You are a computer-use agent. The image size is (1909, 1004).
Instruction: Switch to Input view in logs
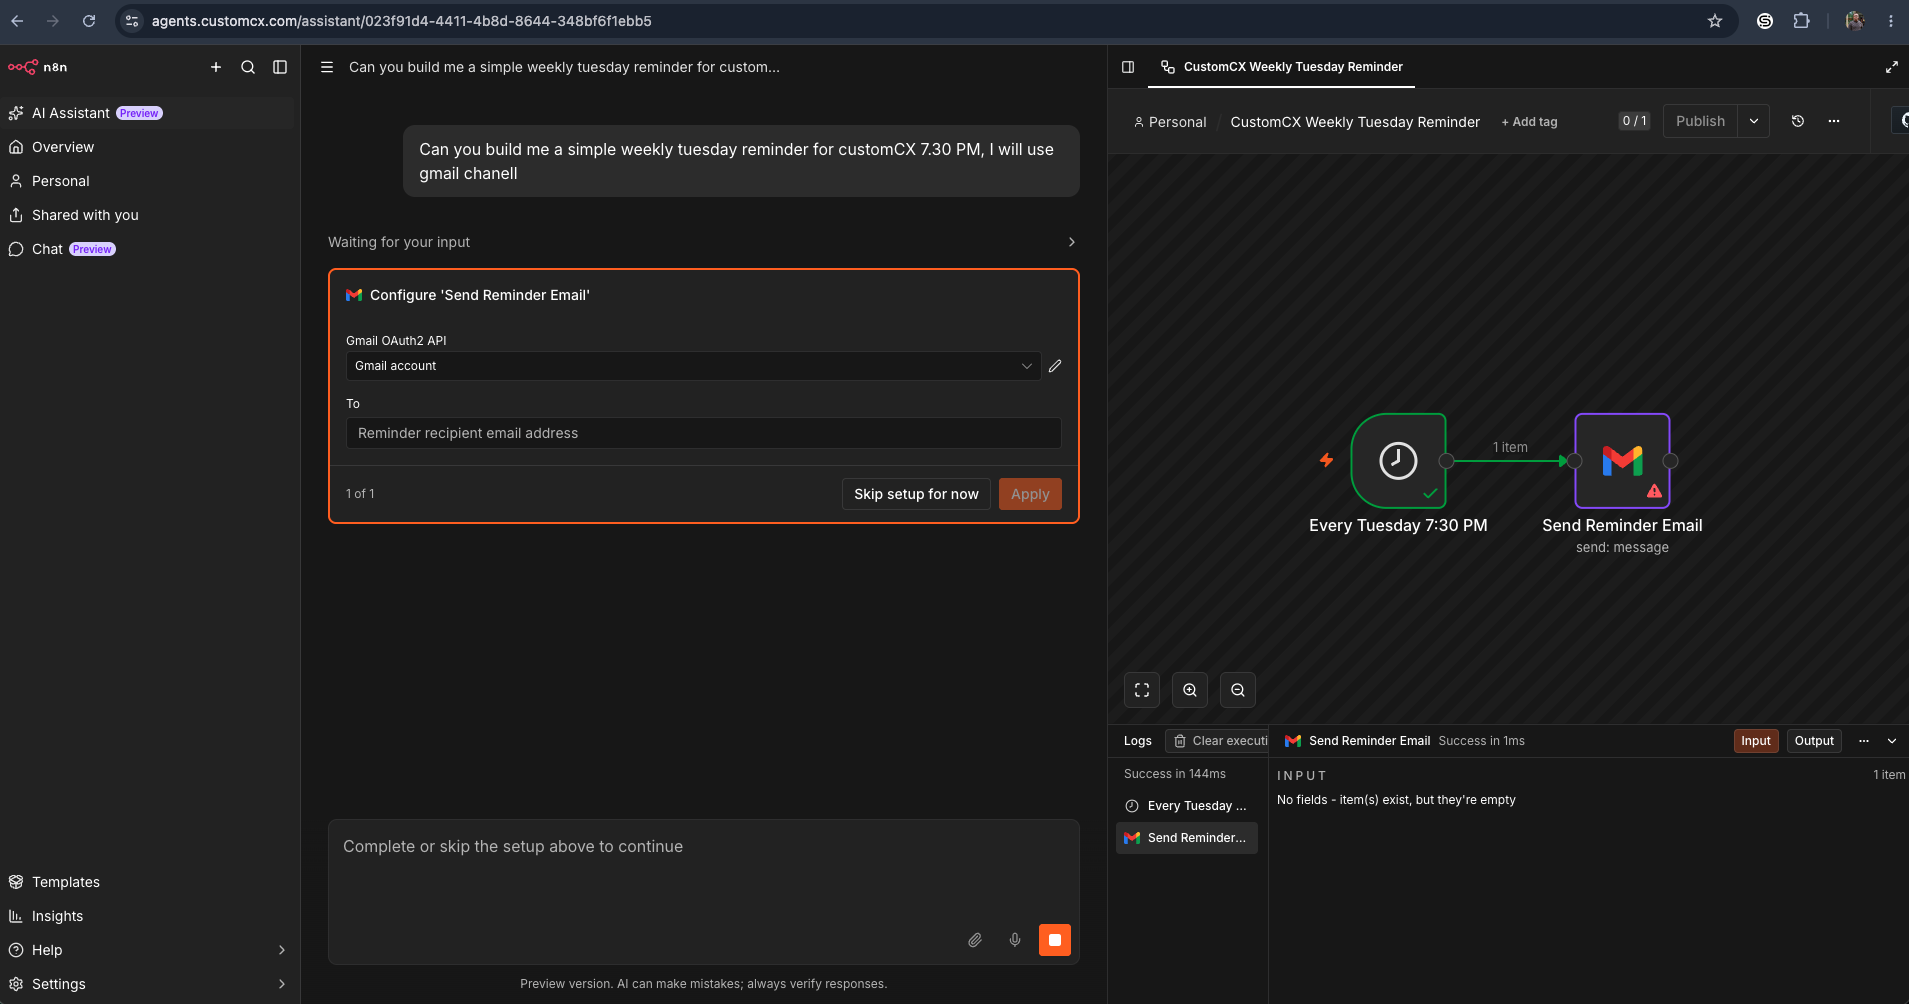click(x=1756, y=741)
